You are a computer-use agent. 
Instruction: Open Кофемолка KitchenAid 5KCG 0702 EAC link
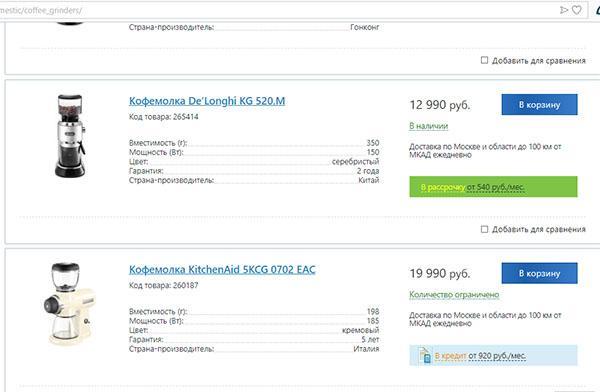pyautogui.click(x=222, y=270)
